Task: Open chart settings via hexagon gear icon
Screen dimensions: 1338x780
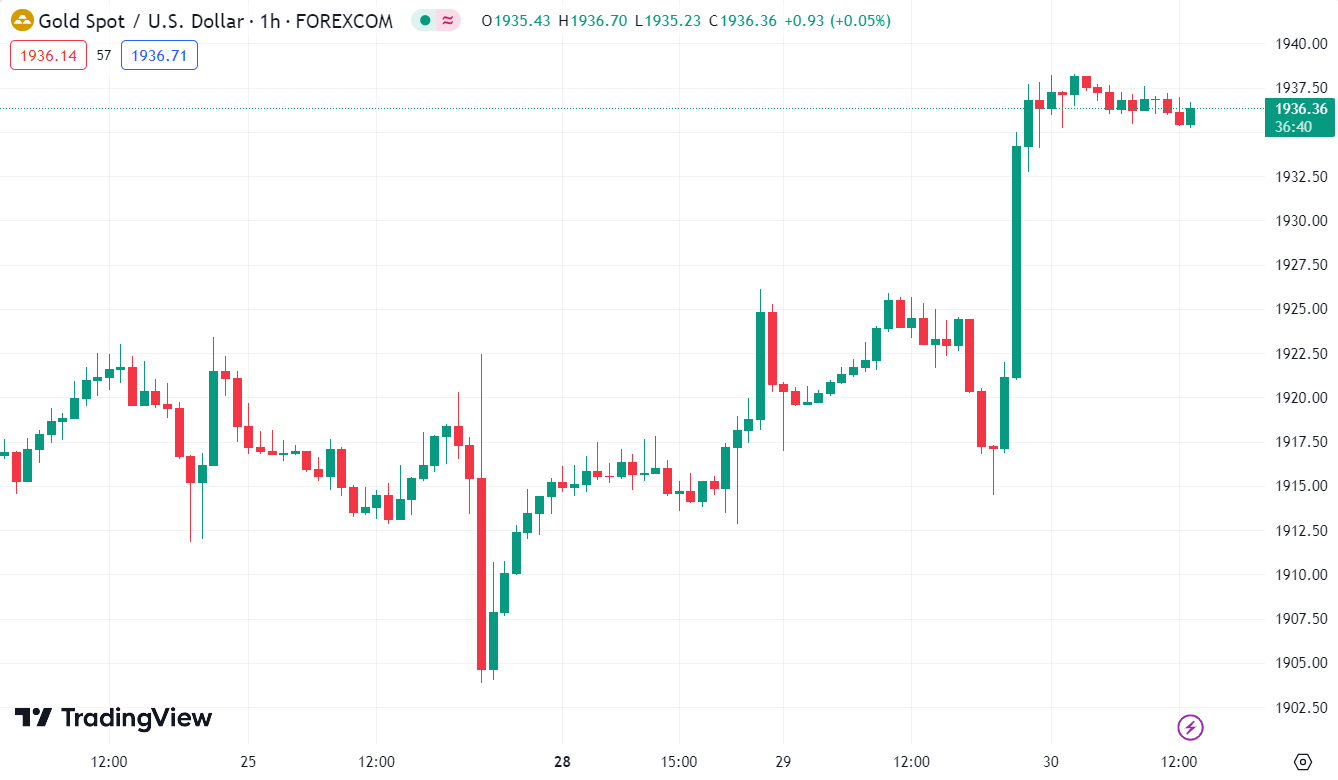Action: pyautogui.click(x=1302, y=762)
